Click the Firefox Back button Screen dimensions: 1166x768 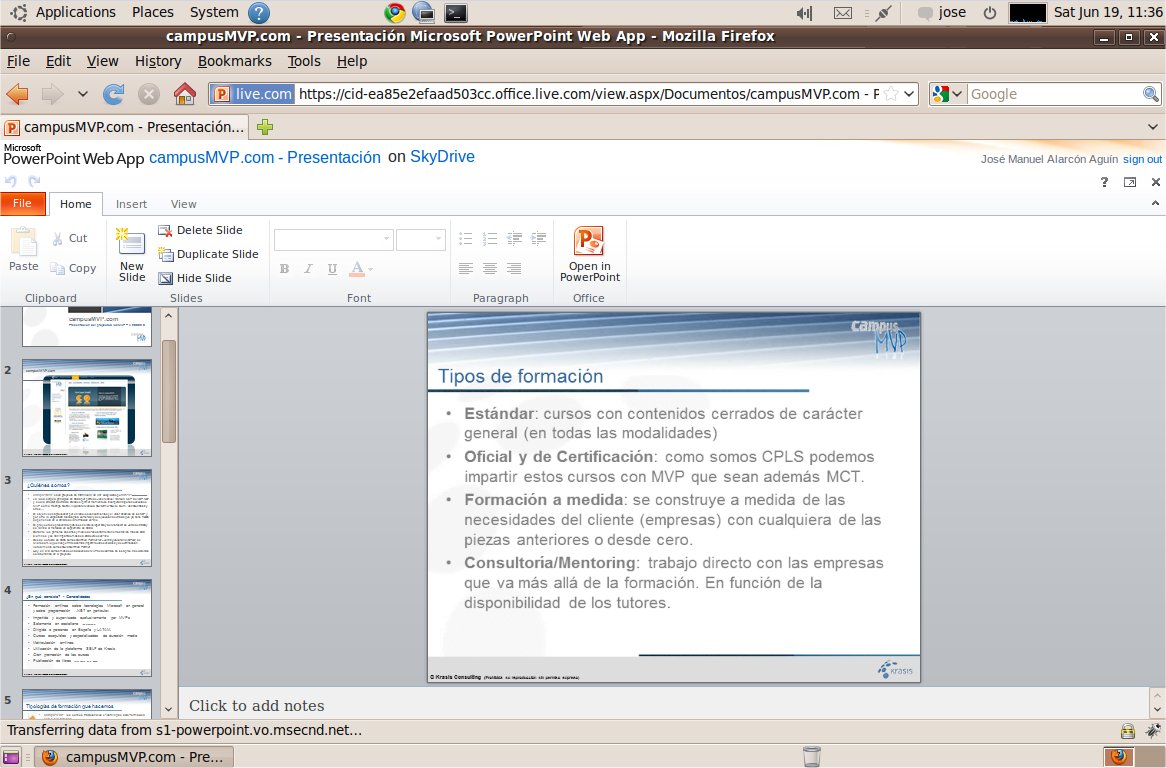pyautogui.click(x=17, y=94)
